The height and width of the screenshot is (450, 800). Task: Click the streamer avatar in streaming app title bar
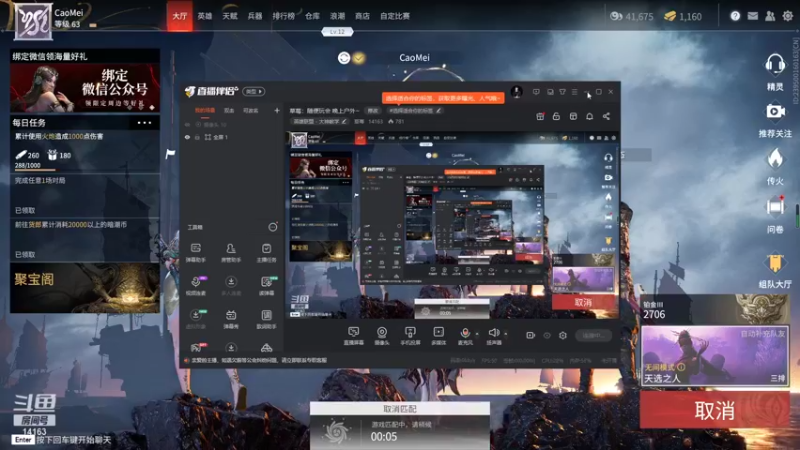point(516,92)
